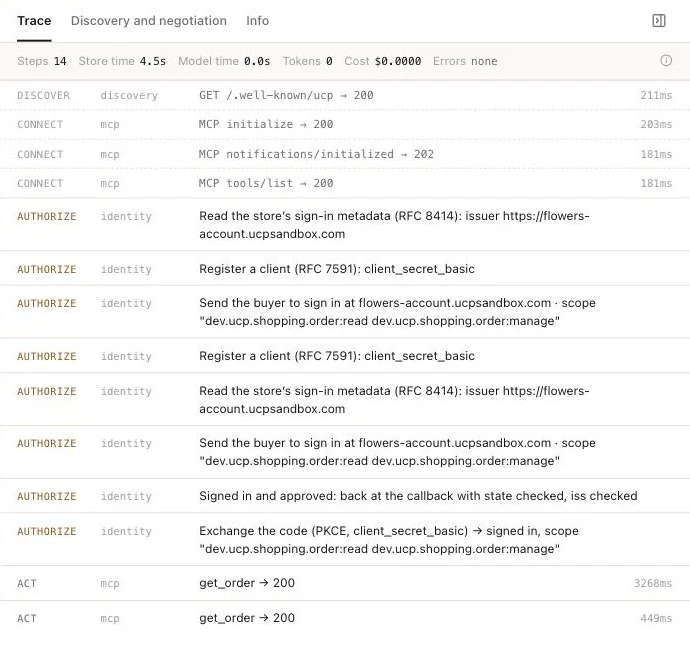This screenshot has height=645, width=690.
Task: Select the MCP initialize → 200 row
Action: tap(345, 125)
